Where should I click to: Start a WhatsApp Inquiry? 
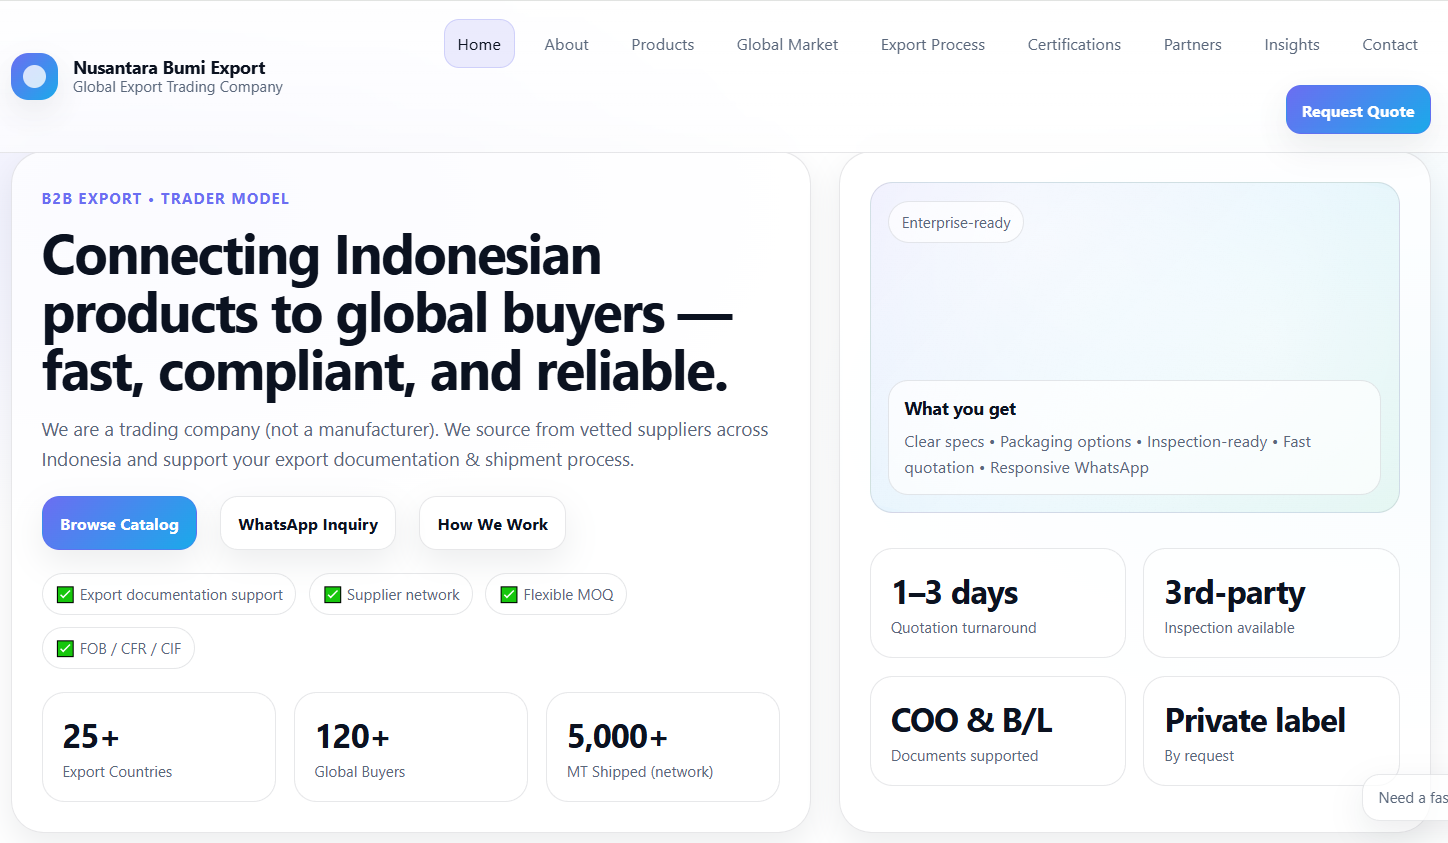(308, 524)
